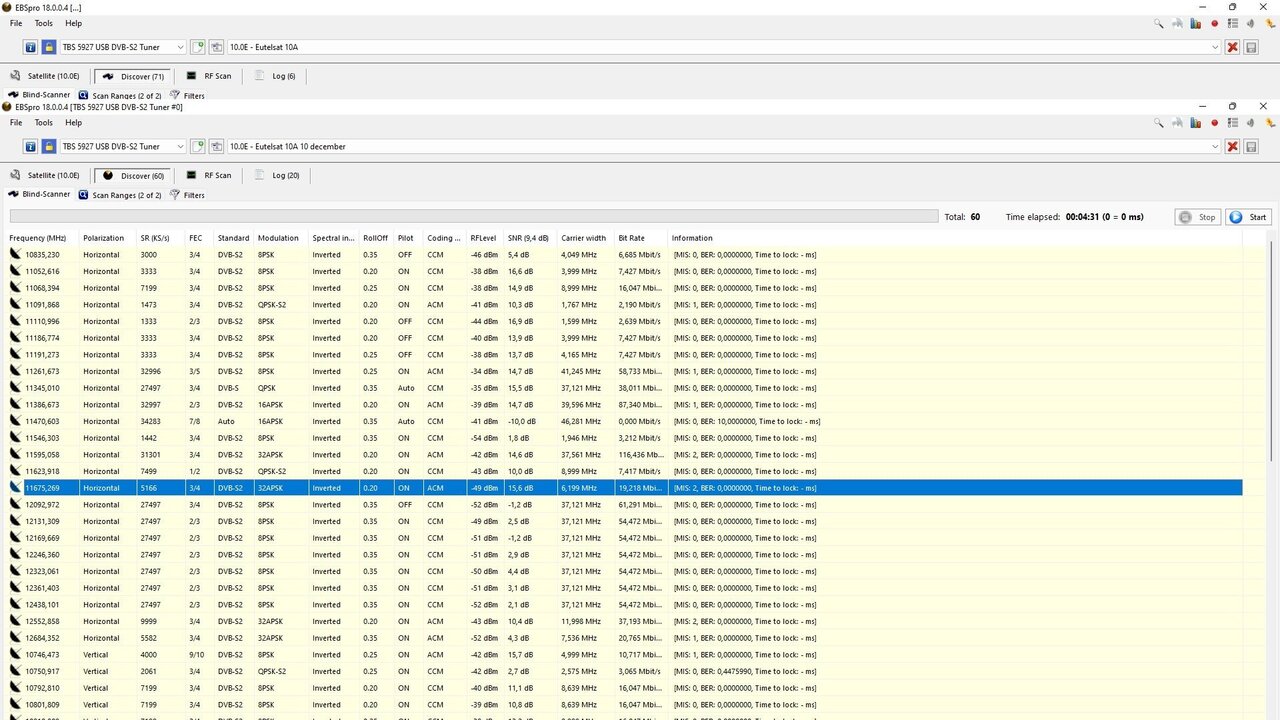Click the new-document icon left of Eutelsat 10A 10 december

pos(198,146)
